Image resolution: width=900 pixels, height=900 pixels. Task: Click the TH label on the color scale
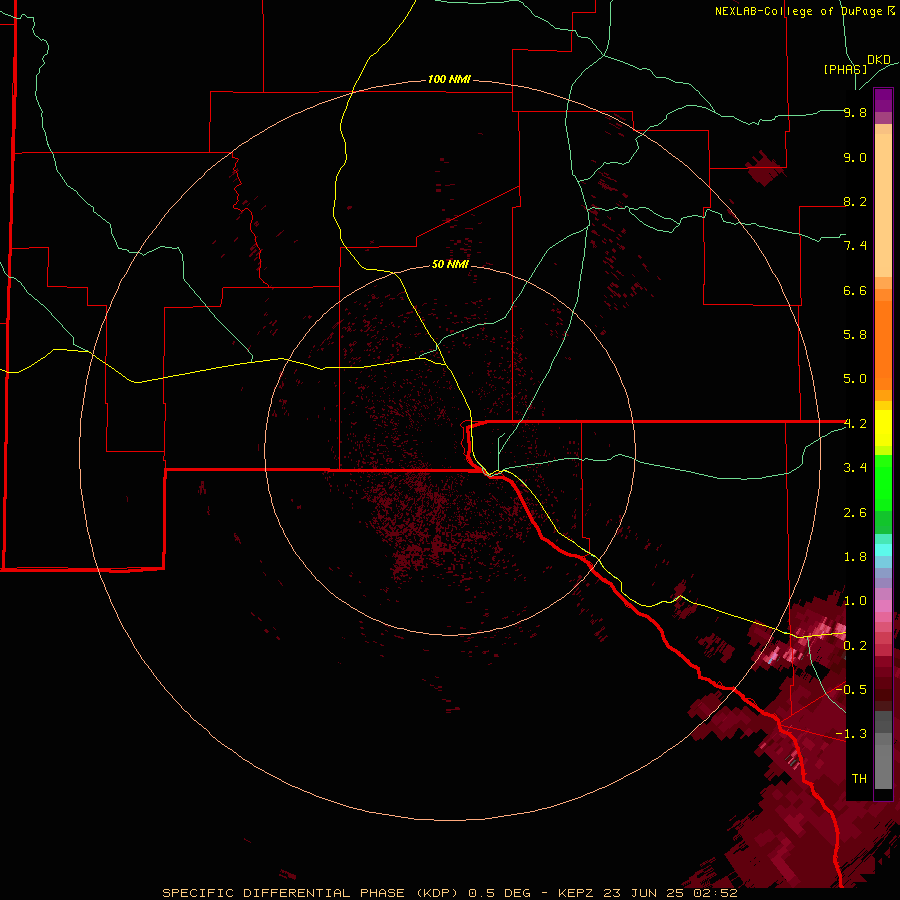tap(859, 778)
